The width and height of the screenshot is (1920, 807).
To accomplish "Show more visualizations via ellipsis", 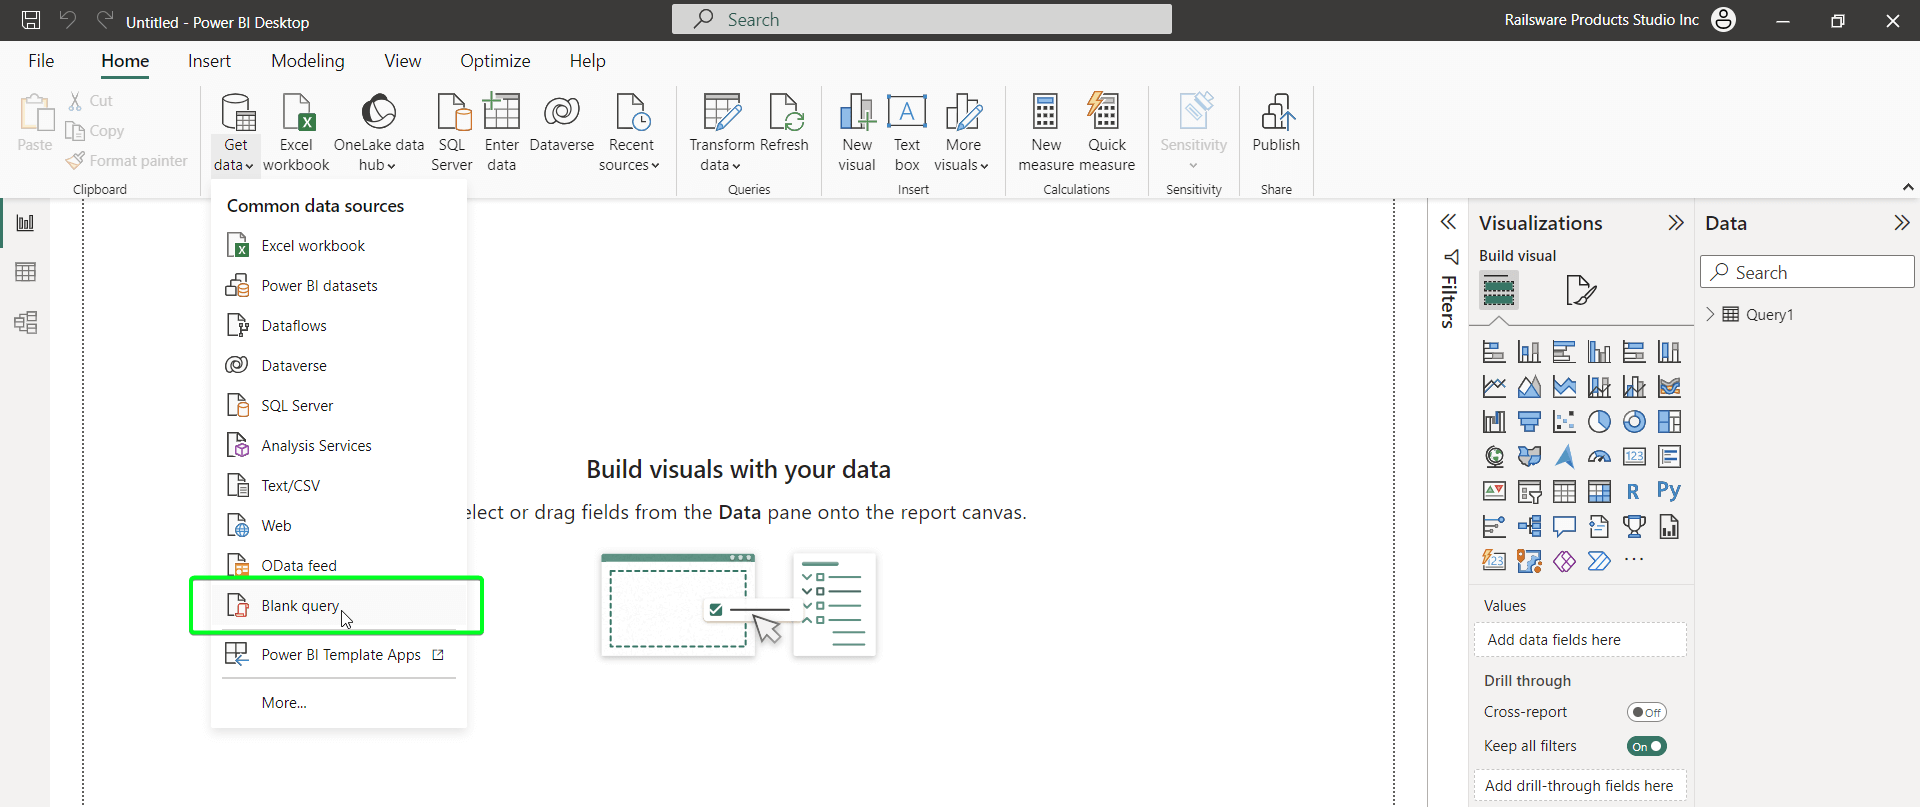I will [x=1634, y=560].
